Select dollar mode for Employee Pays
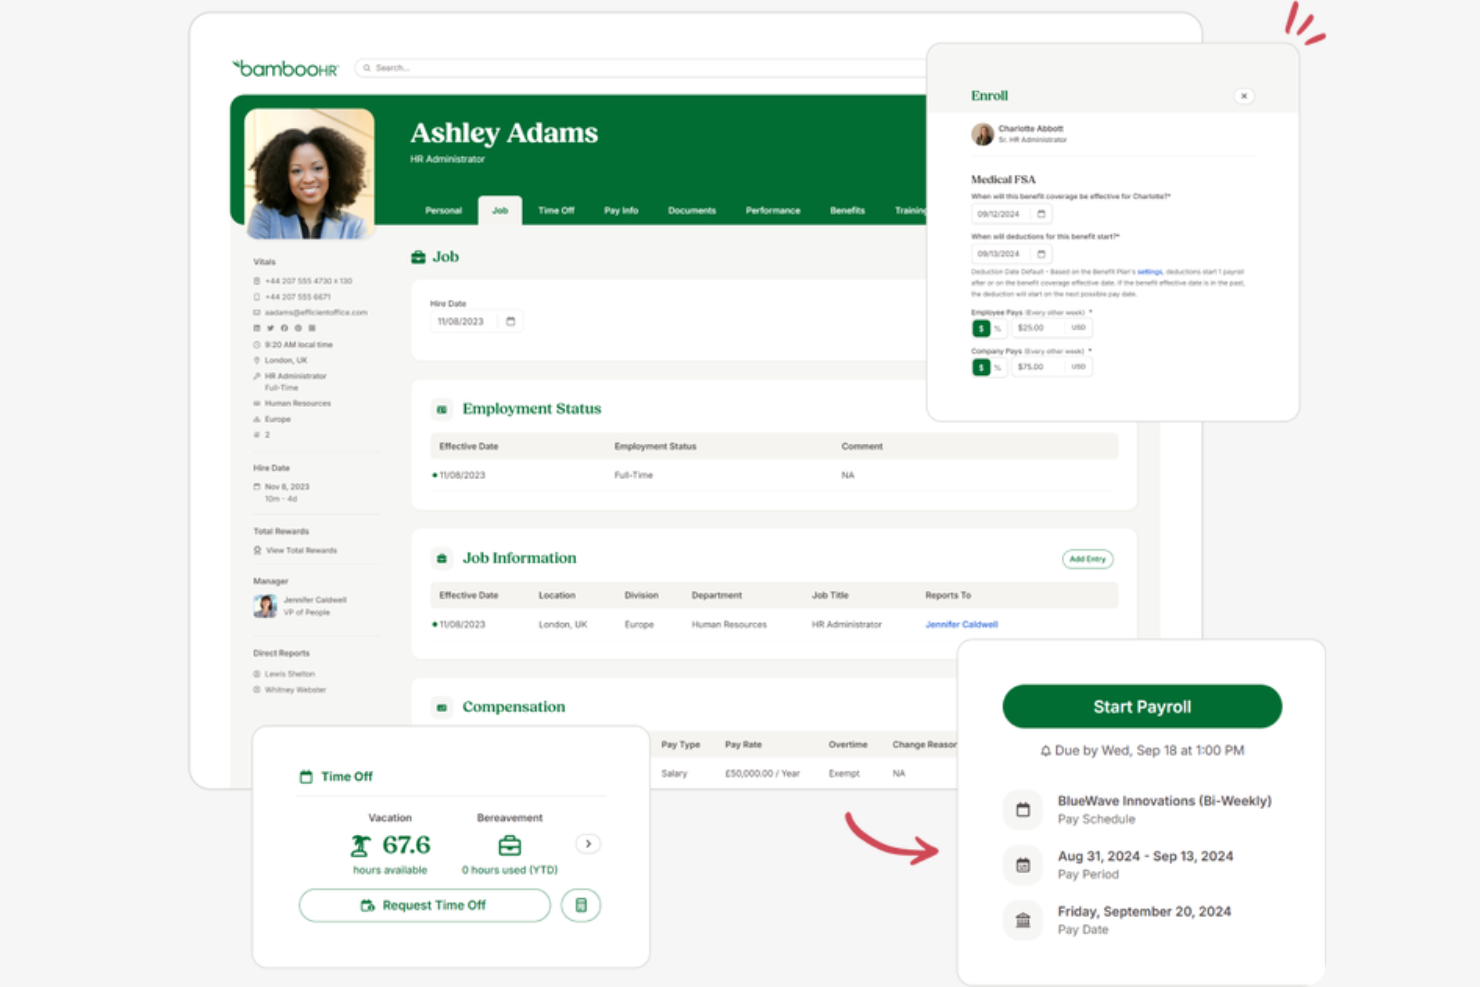This screenshot has width=1480, height=987. point(981,327)
